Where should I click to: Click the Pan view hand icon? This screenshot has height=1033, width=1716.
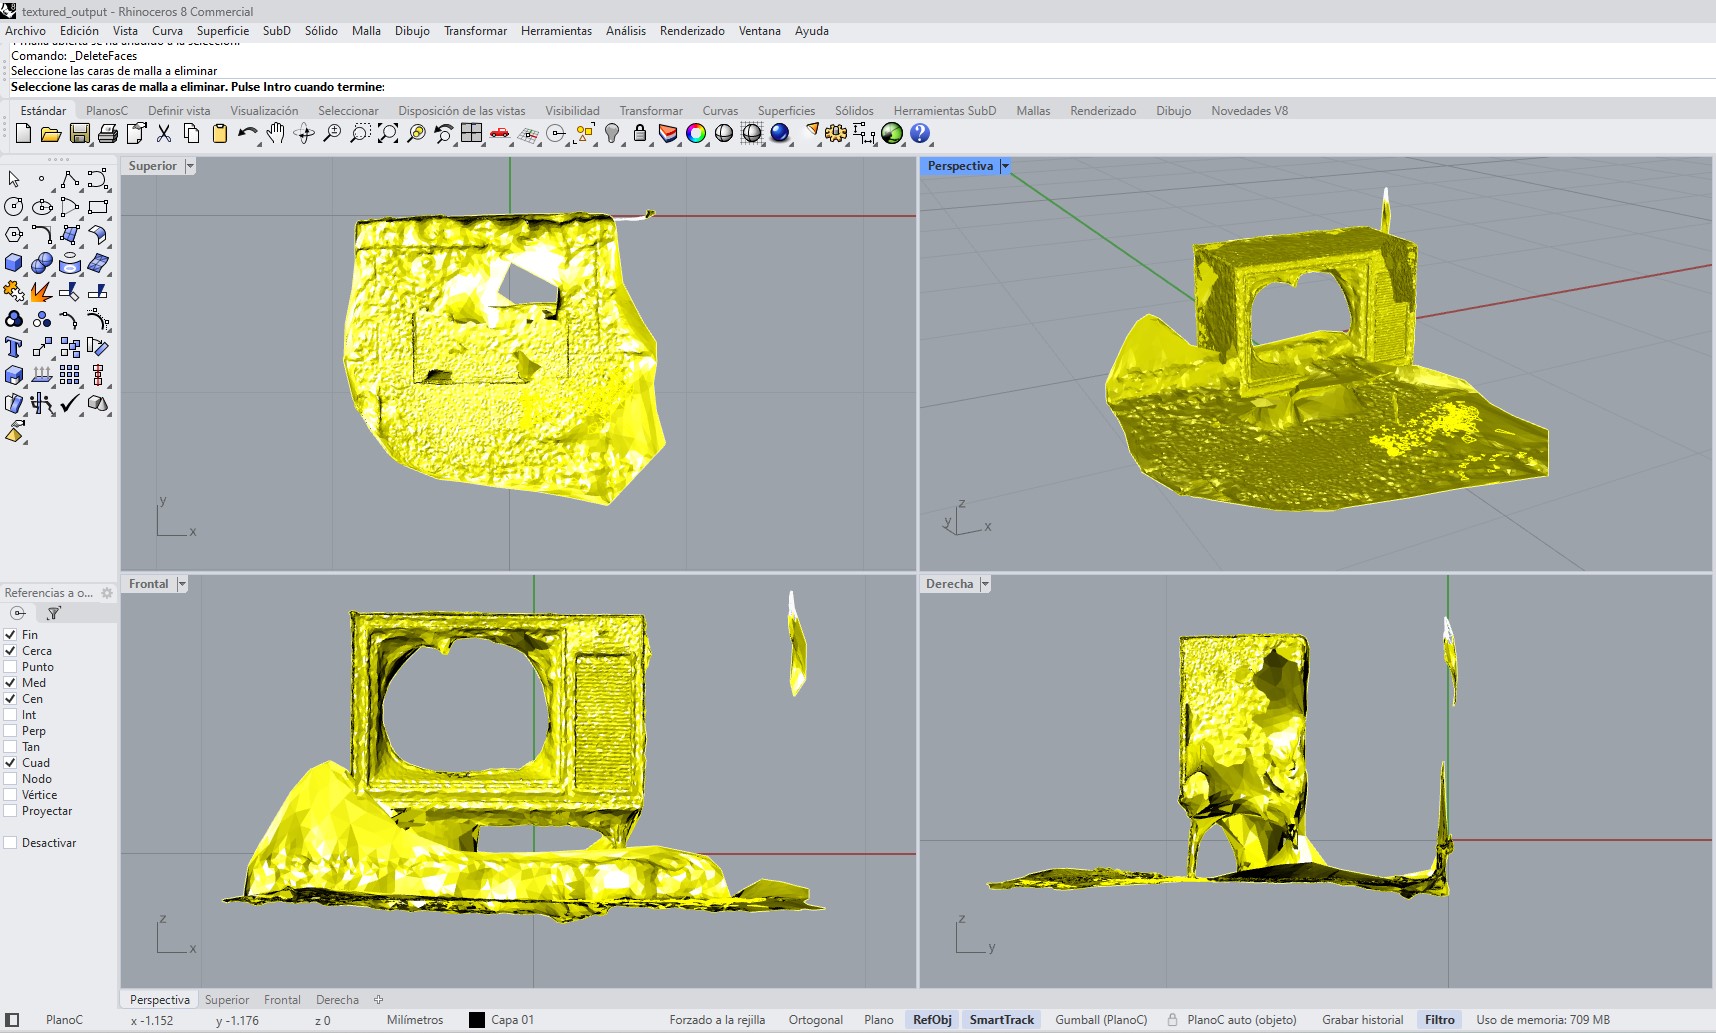[274, 133]
